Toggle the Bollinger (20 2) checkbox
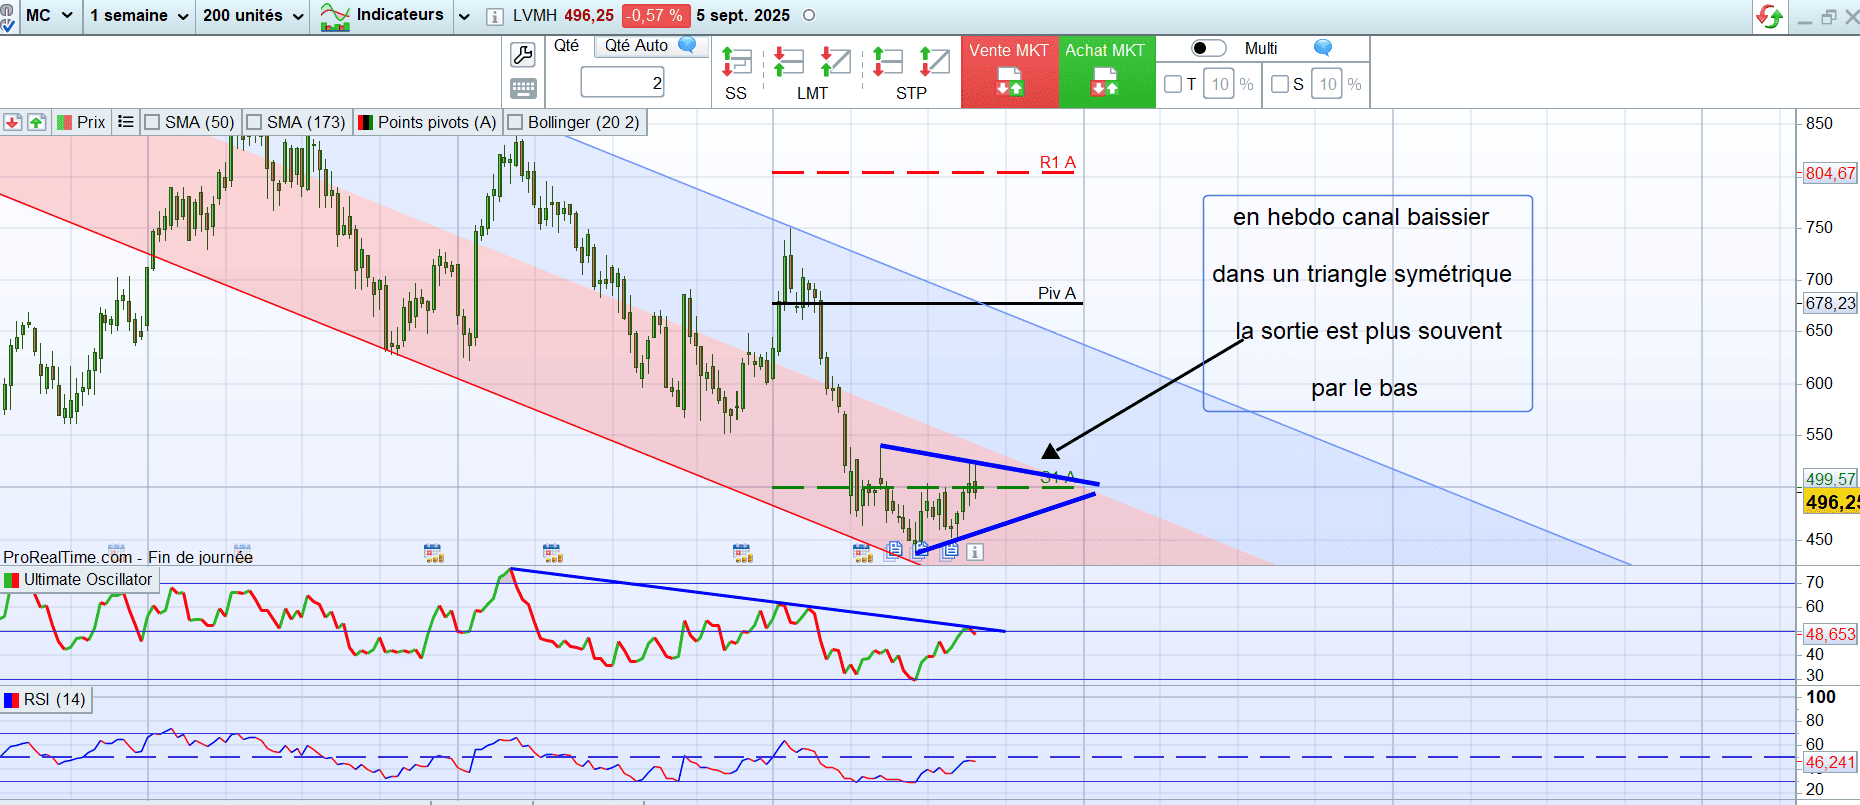Screen dimensions: 1860x805 (515, 122)
